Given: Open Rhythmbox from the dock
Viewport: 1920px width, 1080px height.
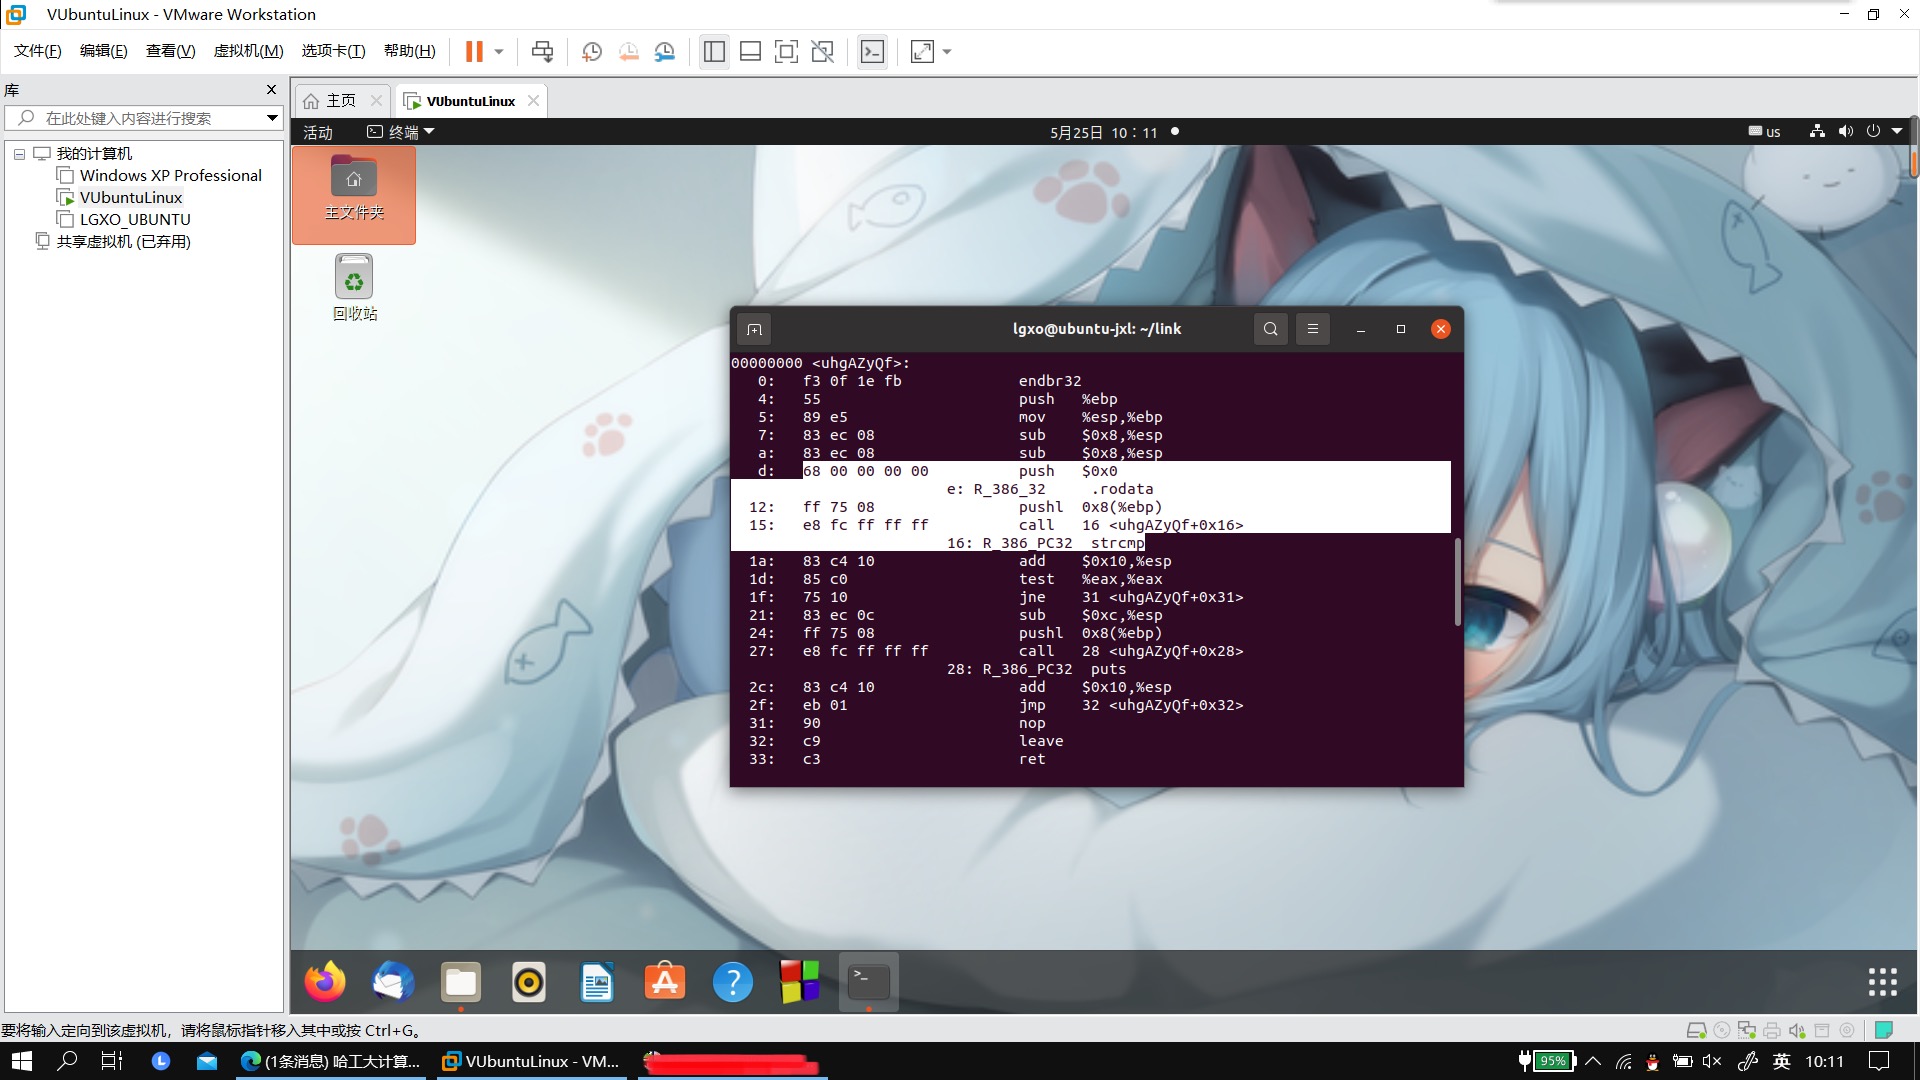Looking at the screenshot, I should click(529, 982).
